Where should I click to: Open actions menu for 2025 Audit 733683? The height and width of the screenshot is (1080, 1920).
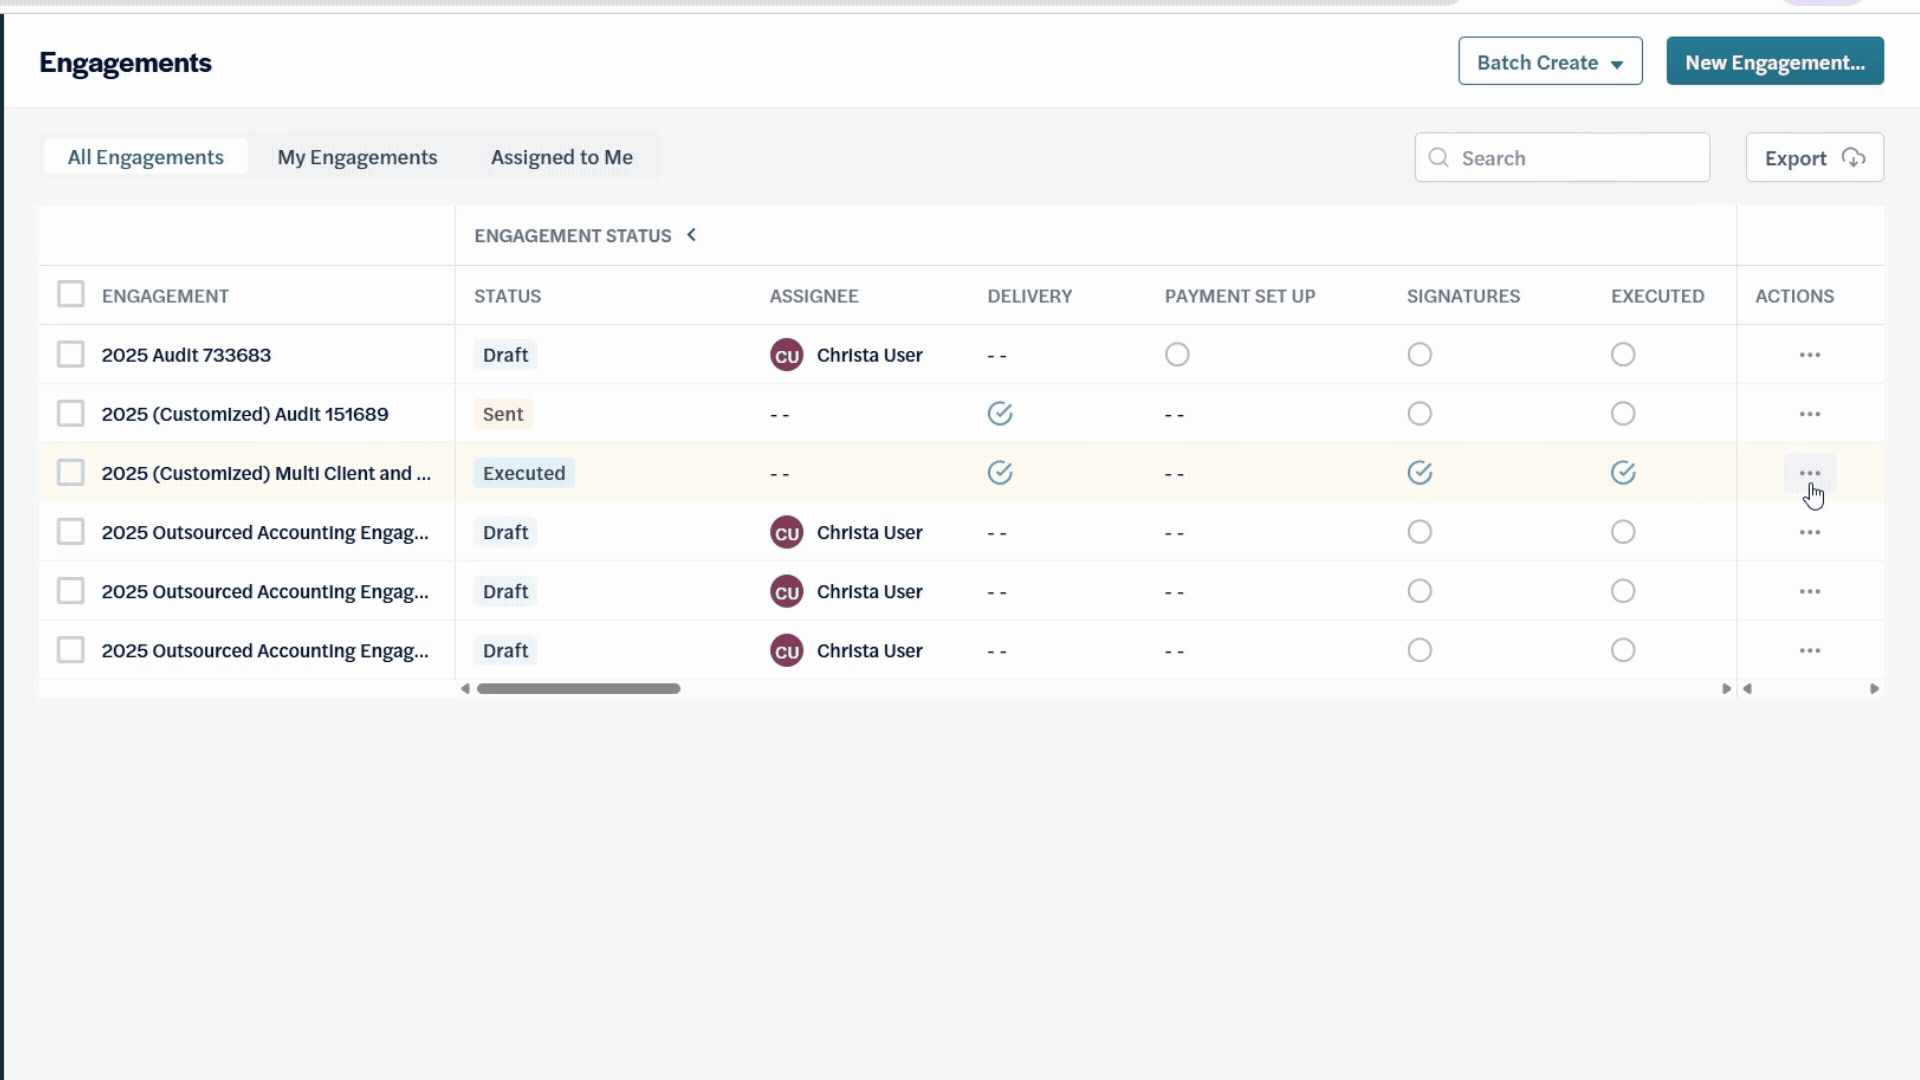coord(1809,355)
